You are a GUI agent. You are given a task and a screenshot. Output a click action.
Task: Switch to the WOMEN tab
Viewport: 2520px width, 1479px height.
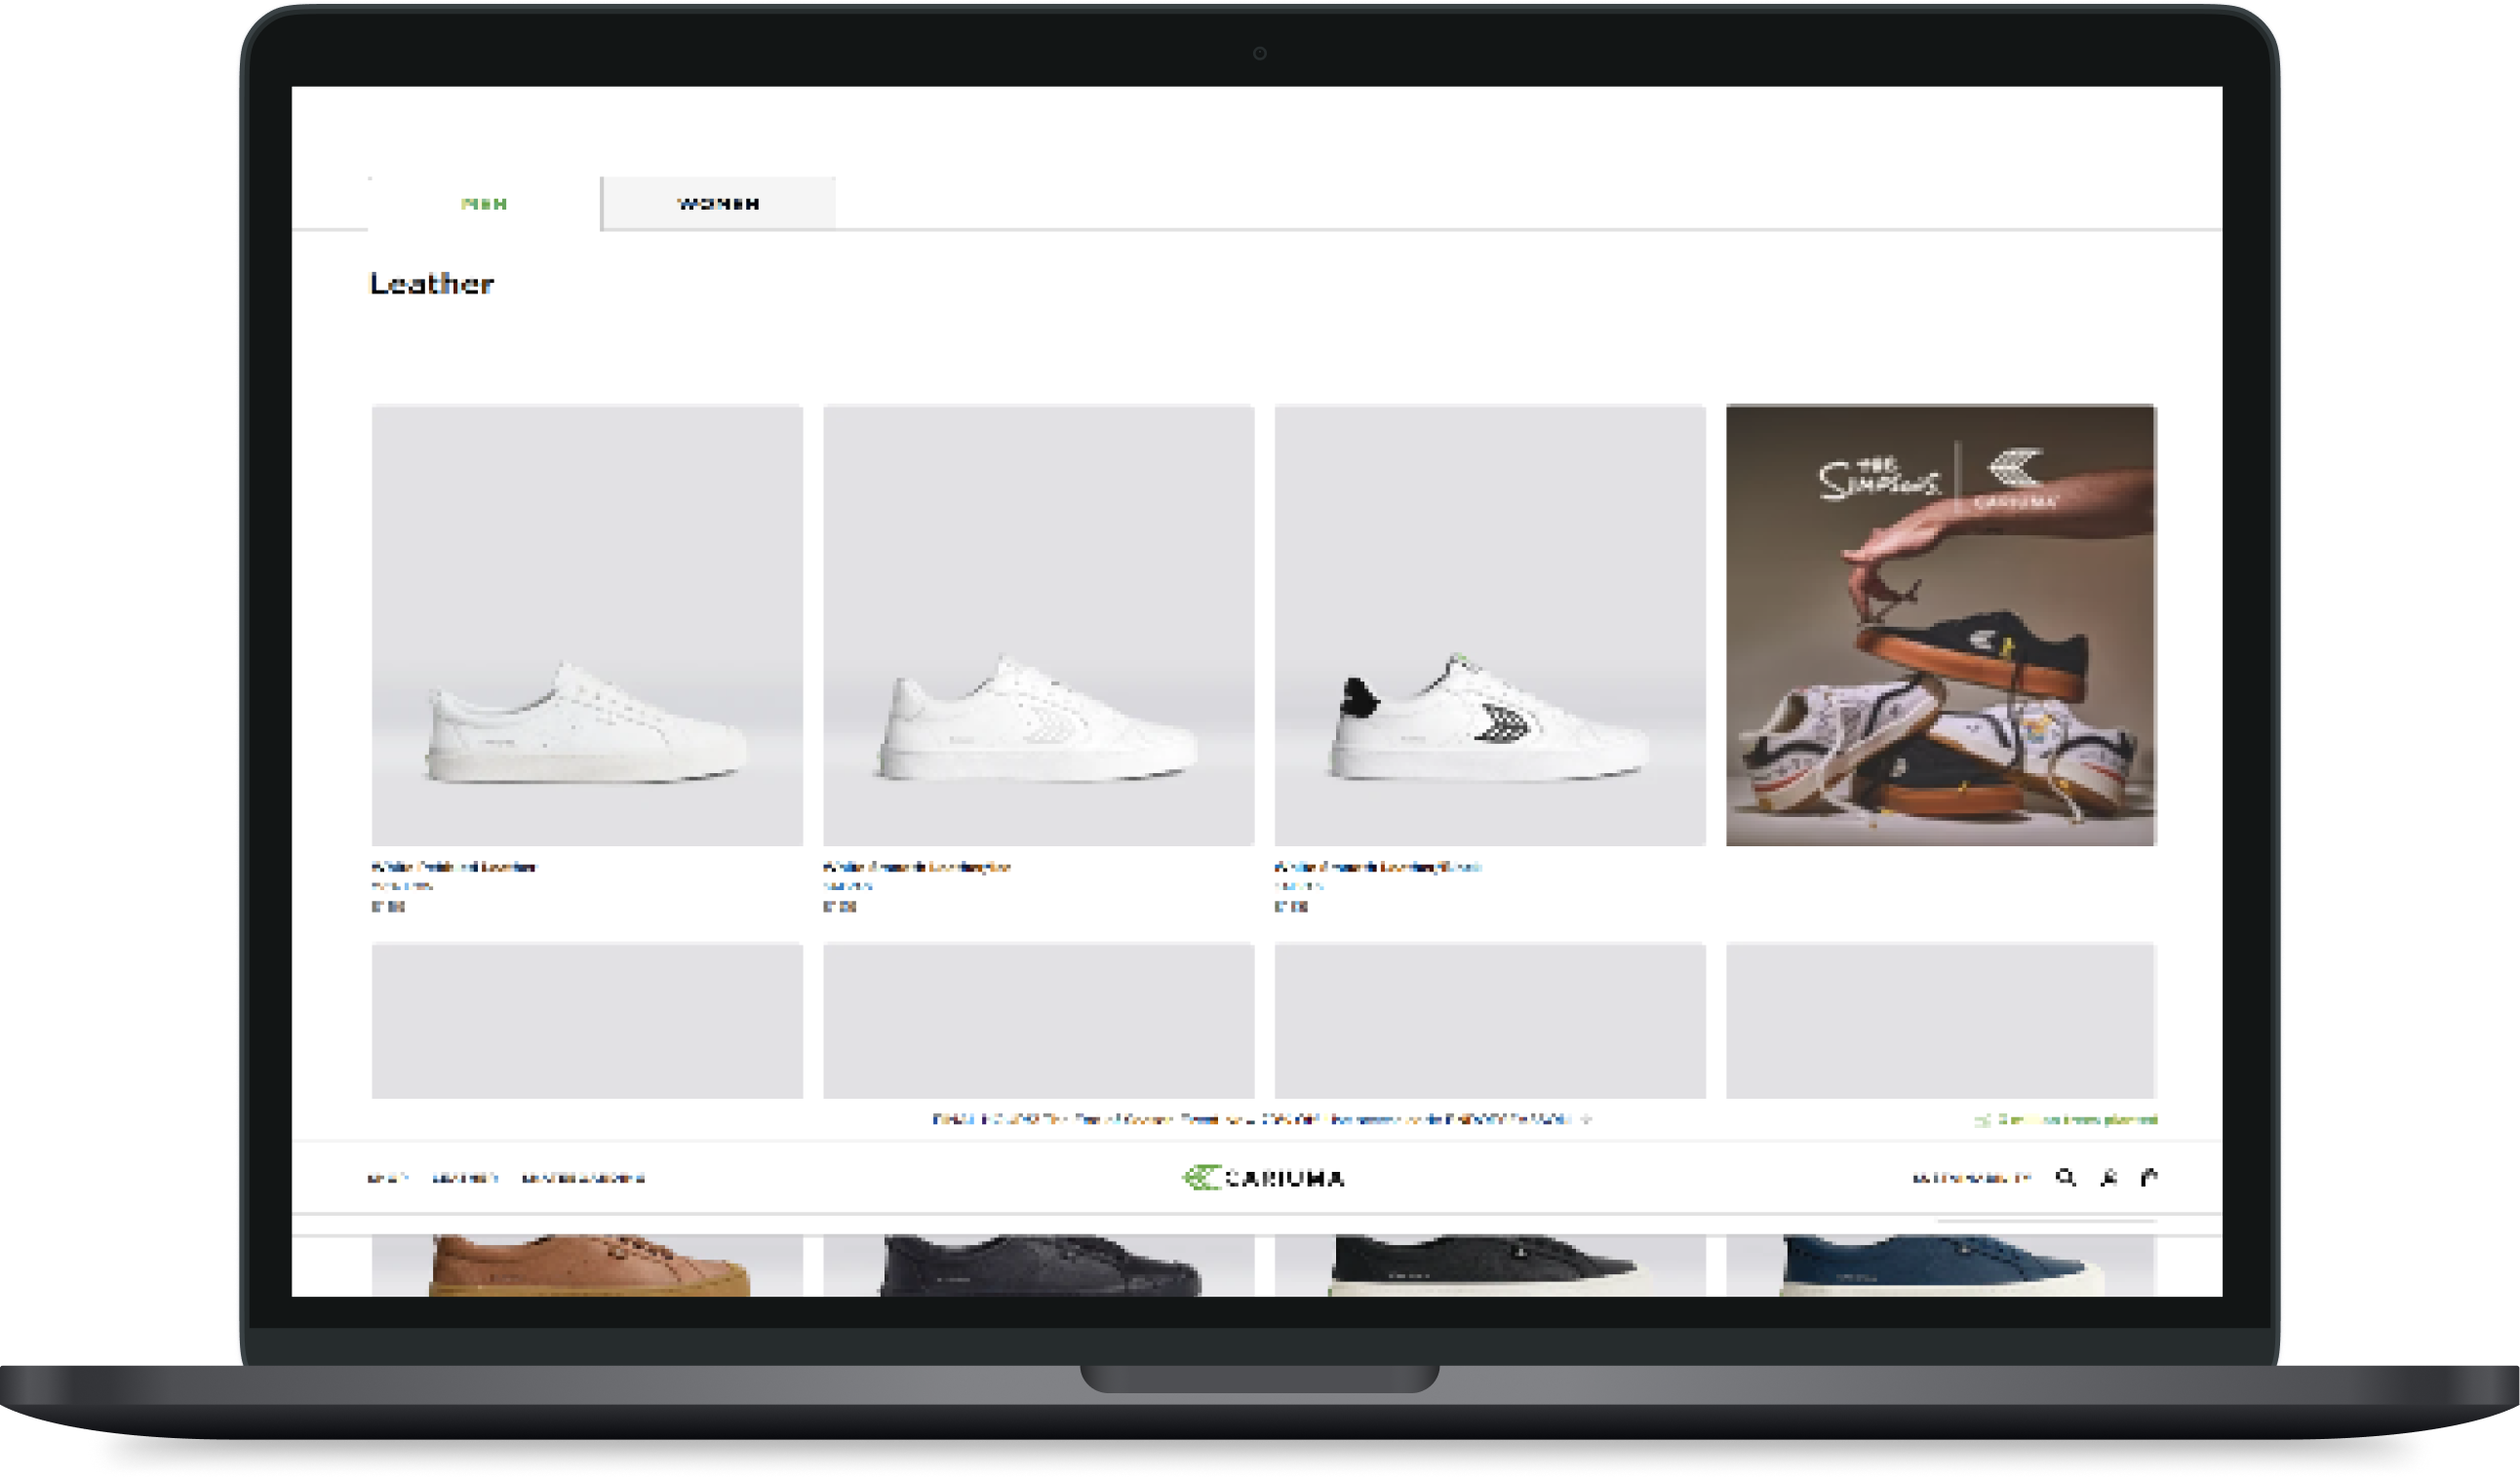[718, 203]
